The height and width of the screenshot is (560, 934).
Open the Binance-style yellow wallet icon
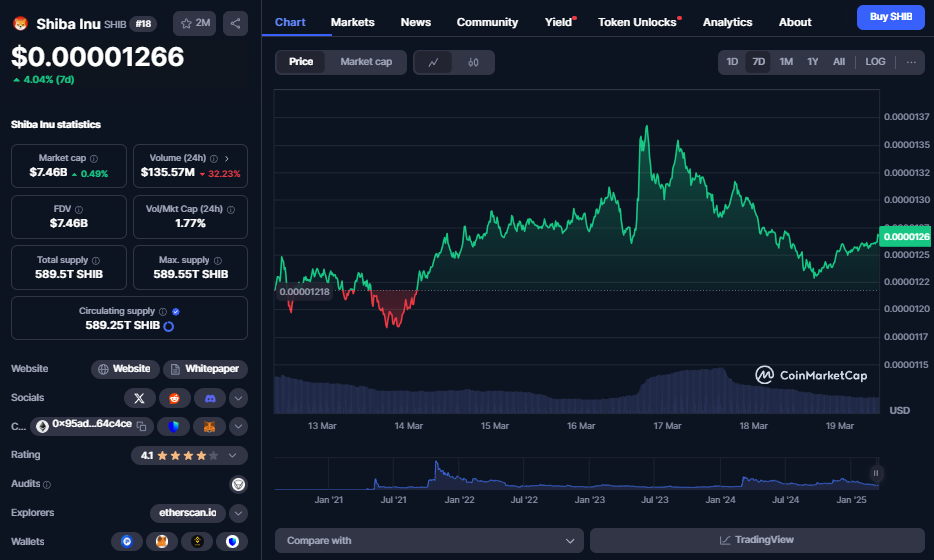pyautogui.click(x=197, y=542)
